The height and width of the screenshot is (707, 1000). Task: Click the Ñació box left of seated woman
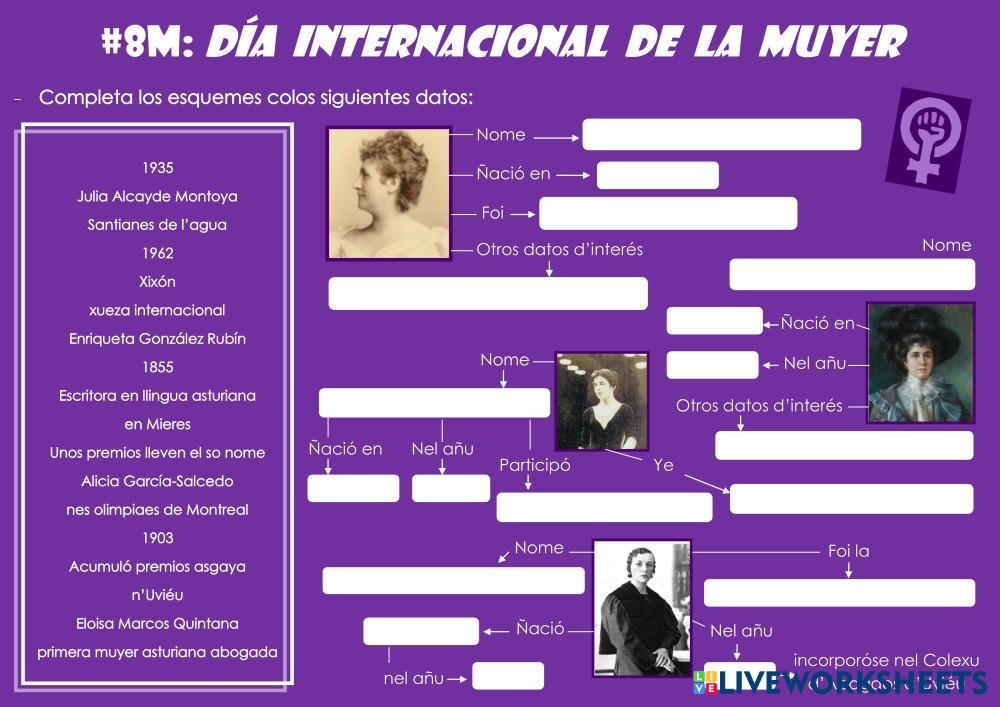coord(421,631)
